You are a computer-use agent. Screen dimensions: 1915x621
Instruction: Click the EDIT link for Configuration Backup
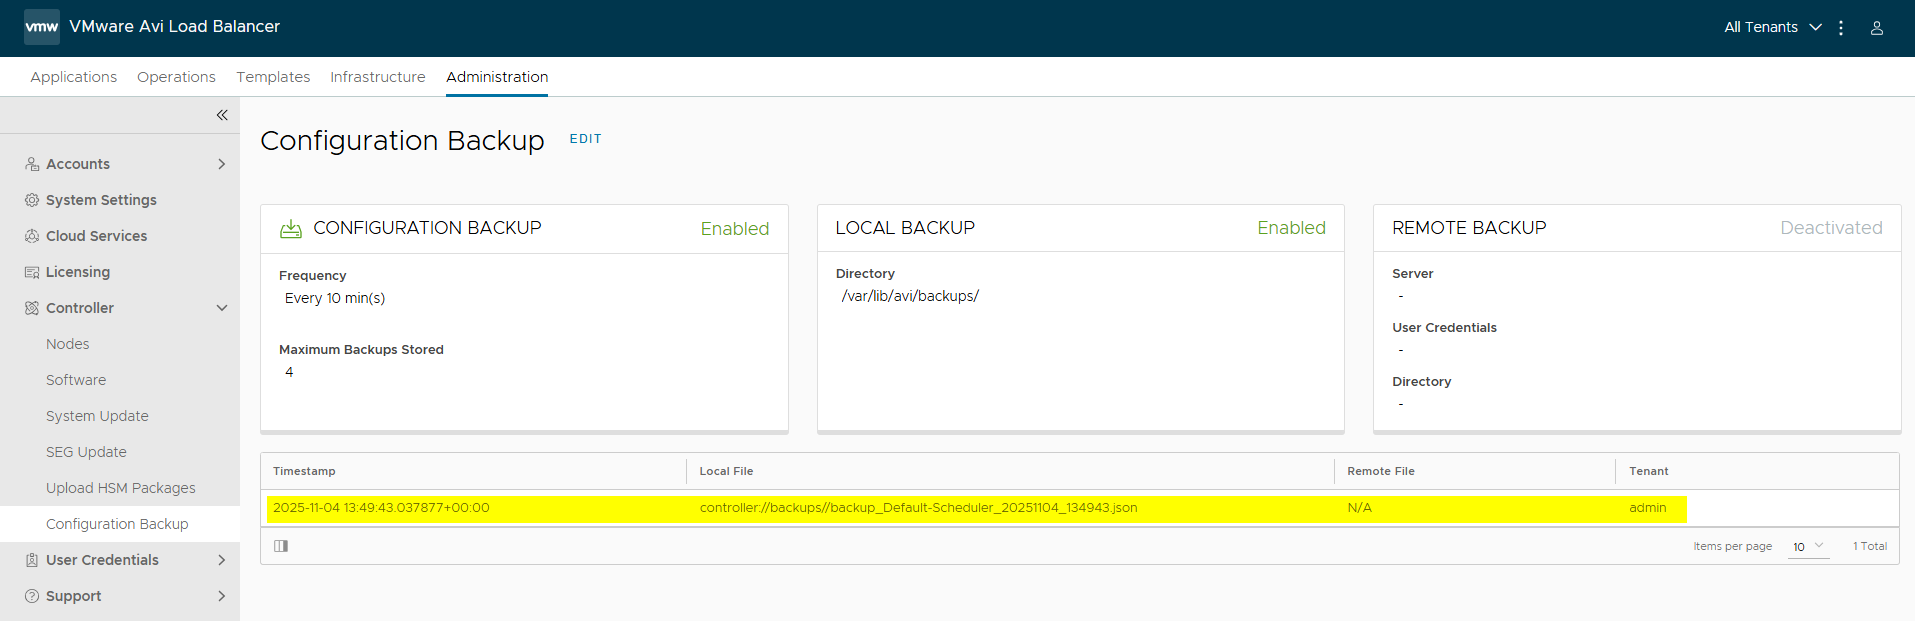(585, 139)
